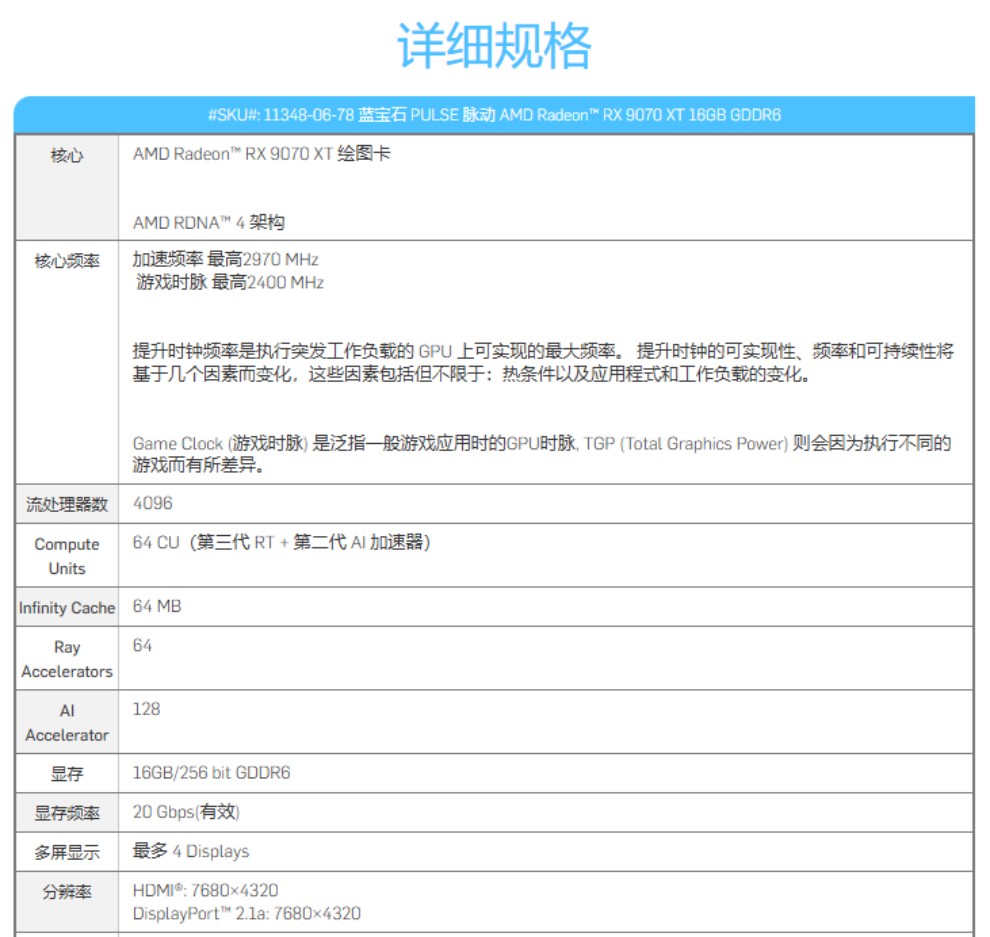Click the 核心 row label

click(67, 156)
